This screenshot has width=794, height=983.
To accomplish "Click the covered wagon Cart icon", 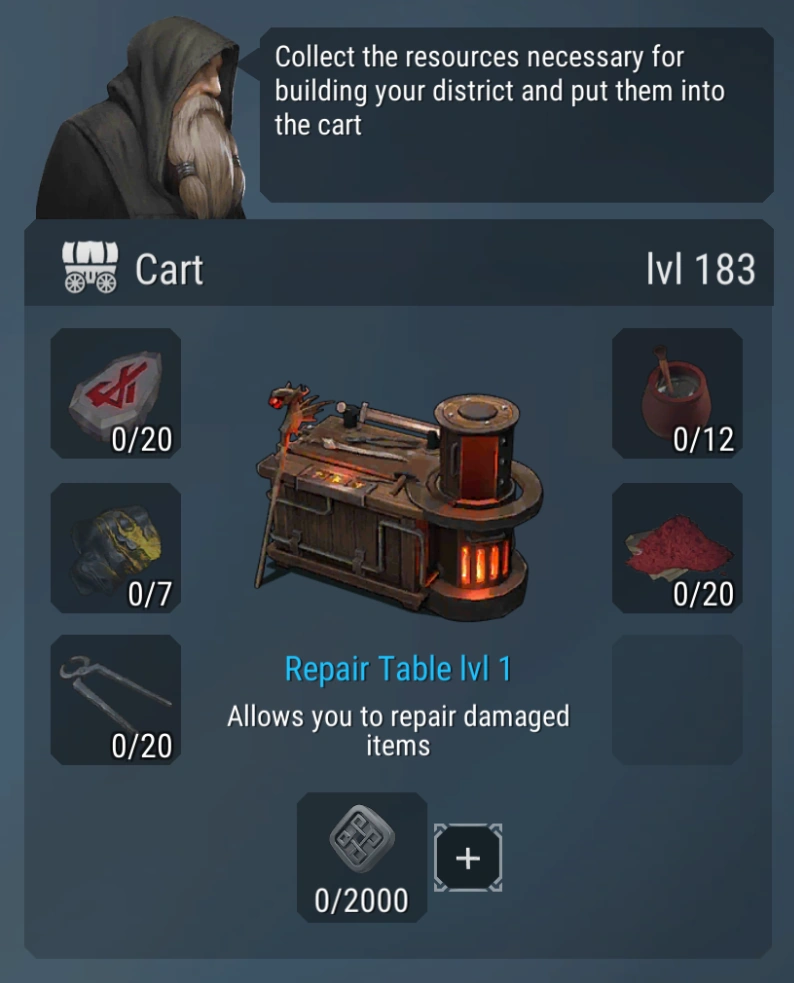I will (x=90, y=268).
